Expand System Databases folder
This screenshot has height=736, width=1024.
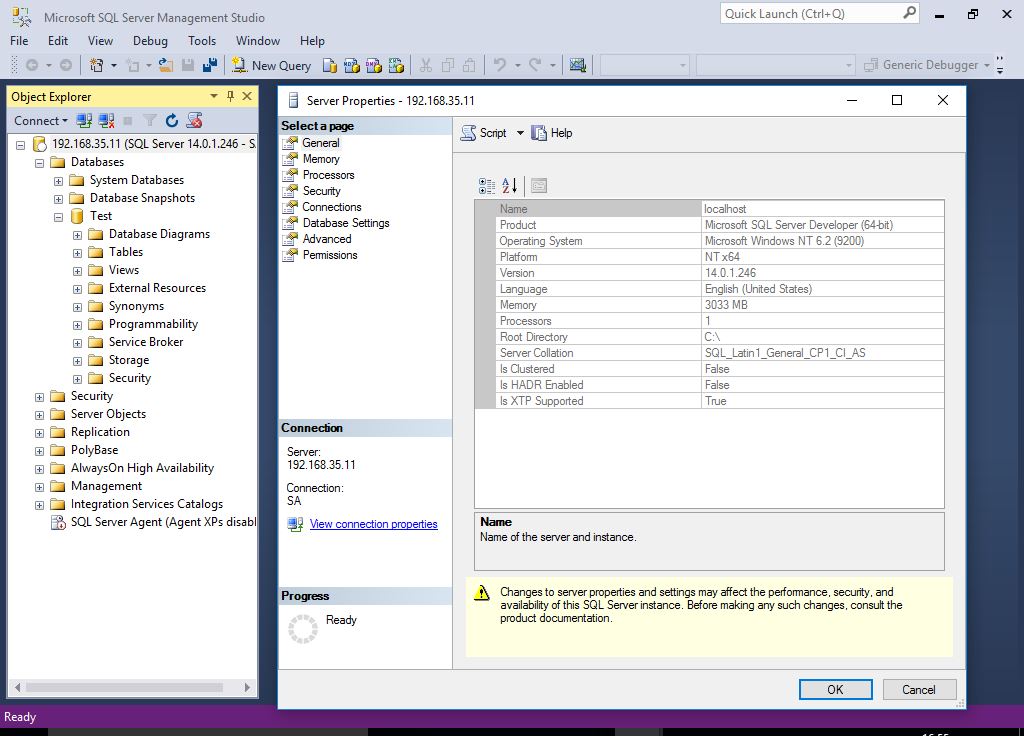[x=58, y=181]
